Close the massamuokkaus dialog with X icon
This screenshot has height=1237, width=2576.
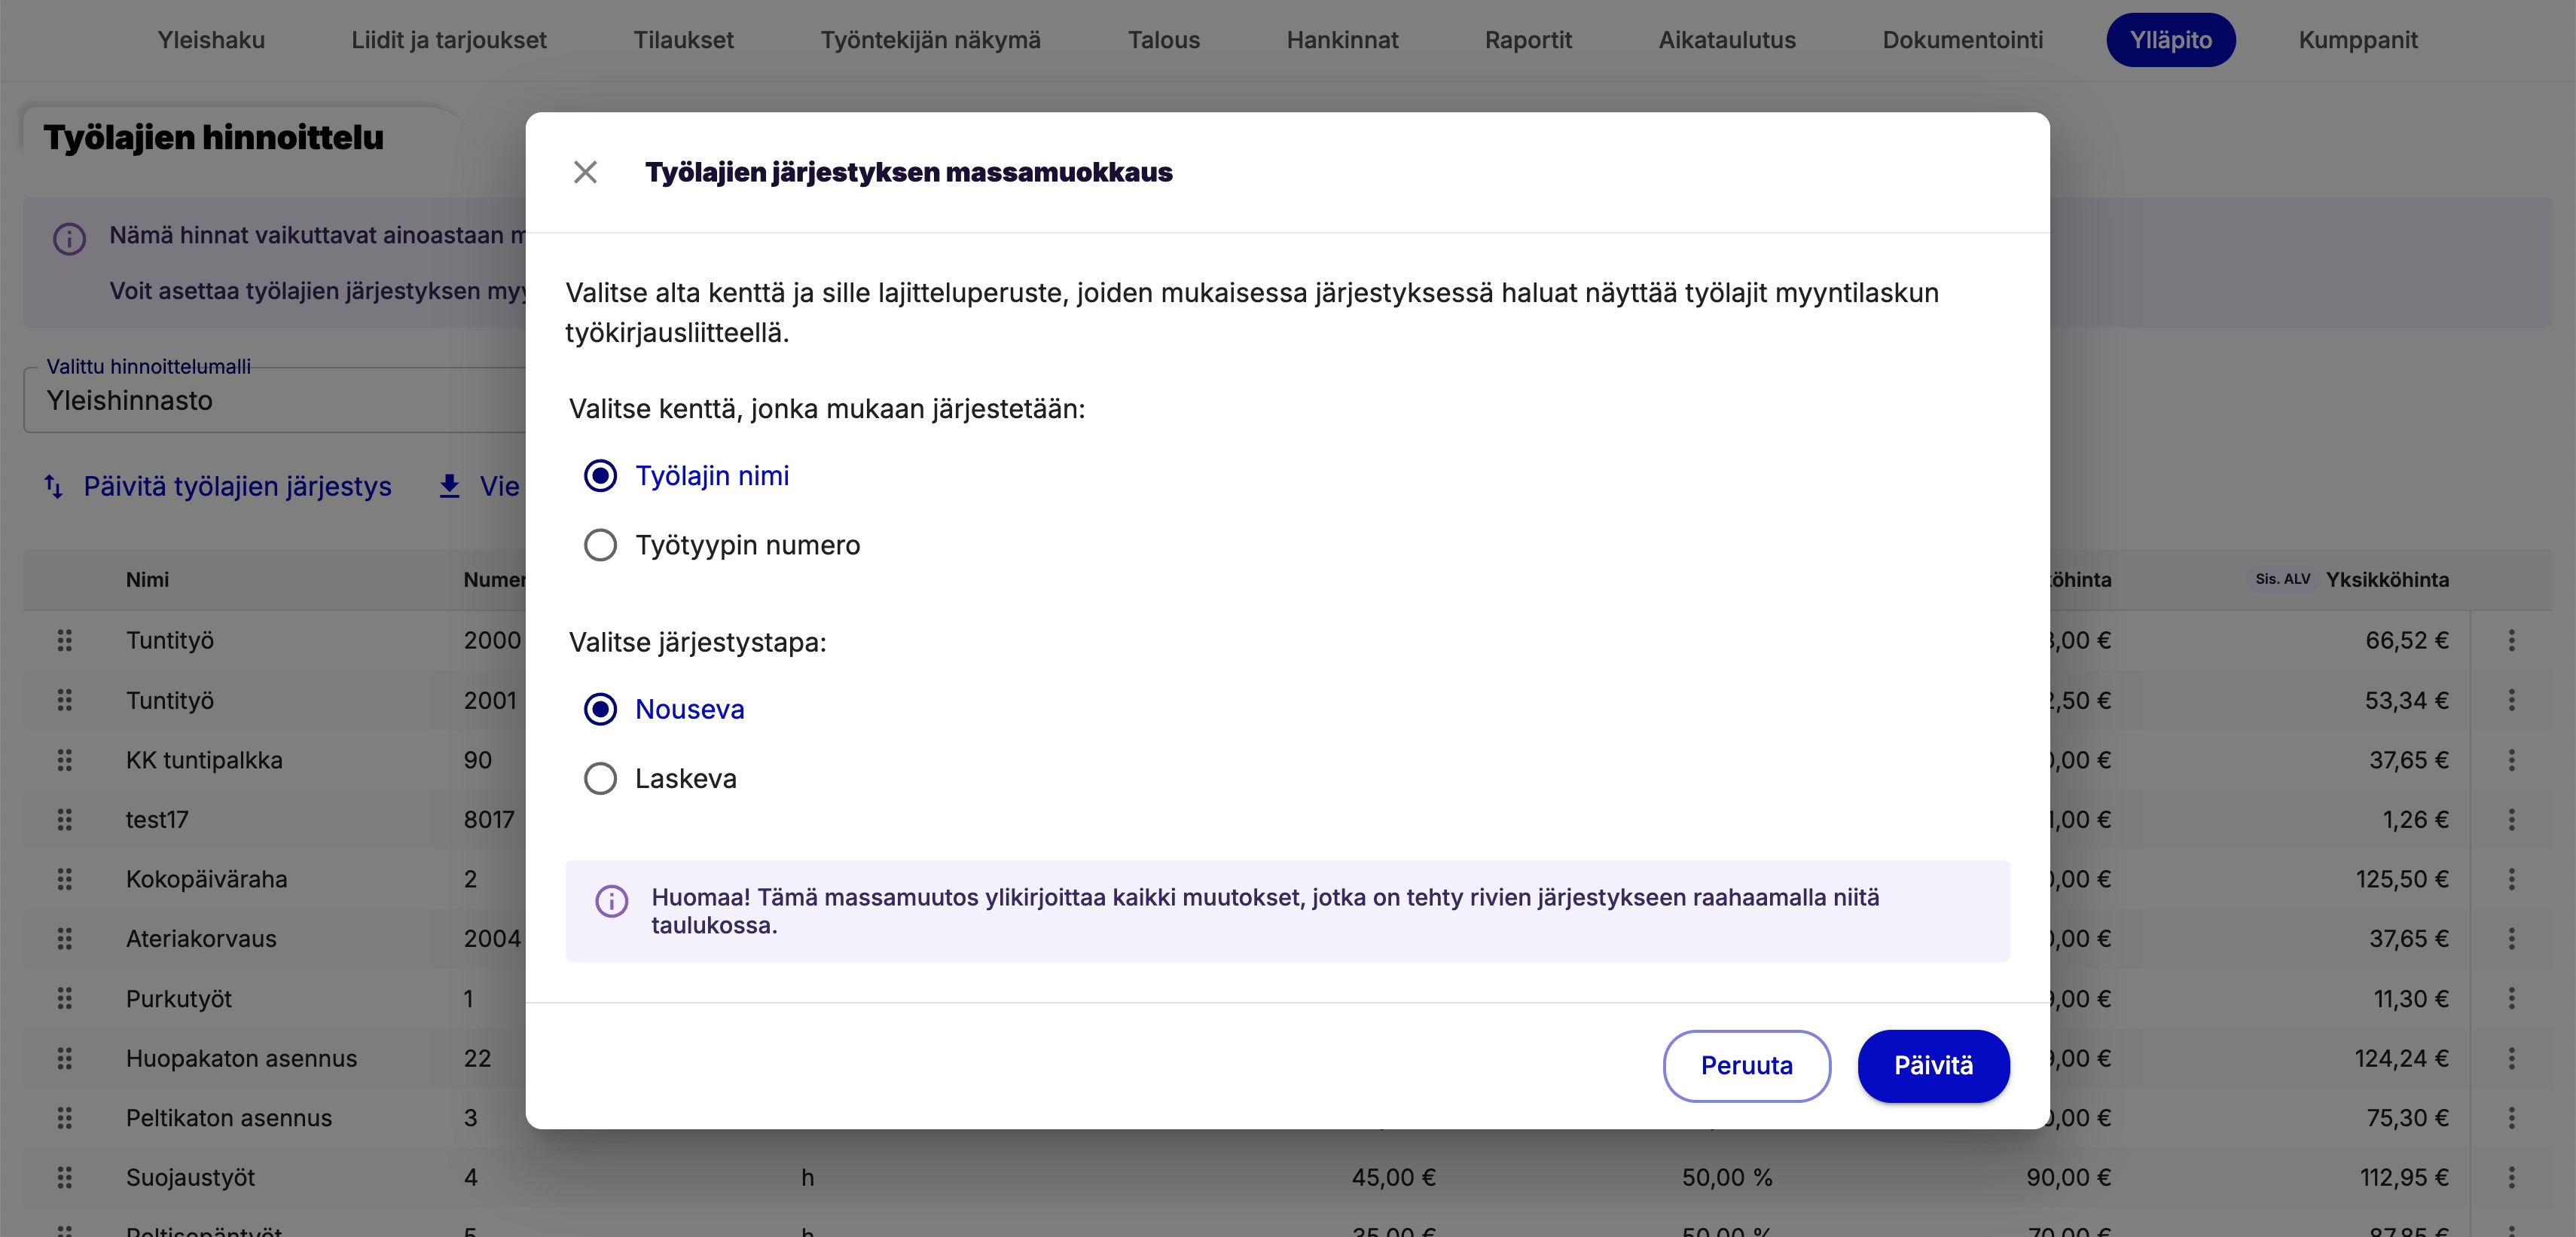[x=585, y=172]
